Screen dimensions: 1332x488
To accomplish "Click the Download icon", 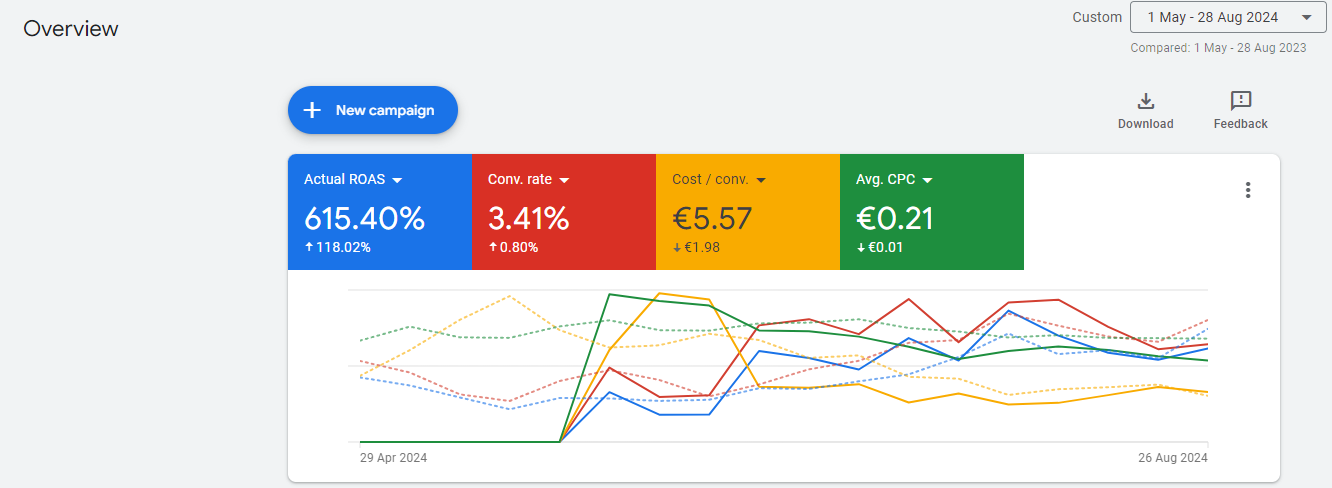I will click(1146, 101).
